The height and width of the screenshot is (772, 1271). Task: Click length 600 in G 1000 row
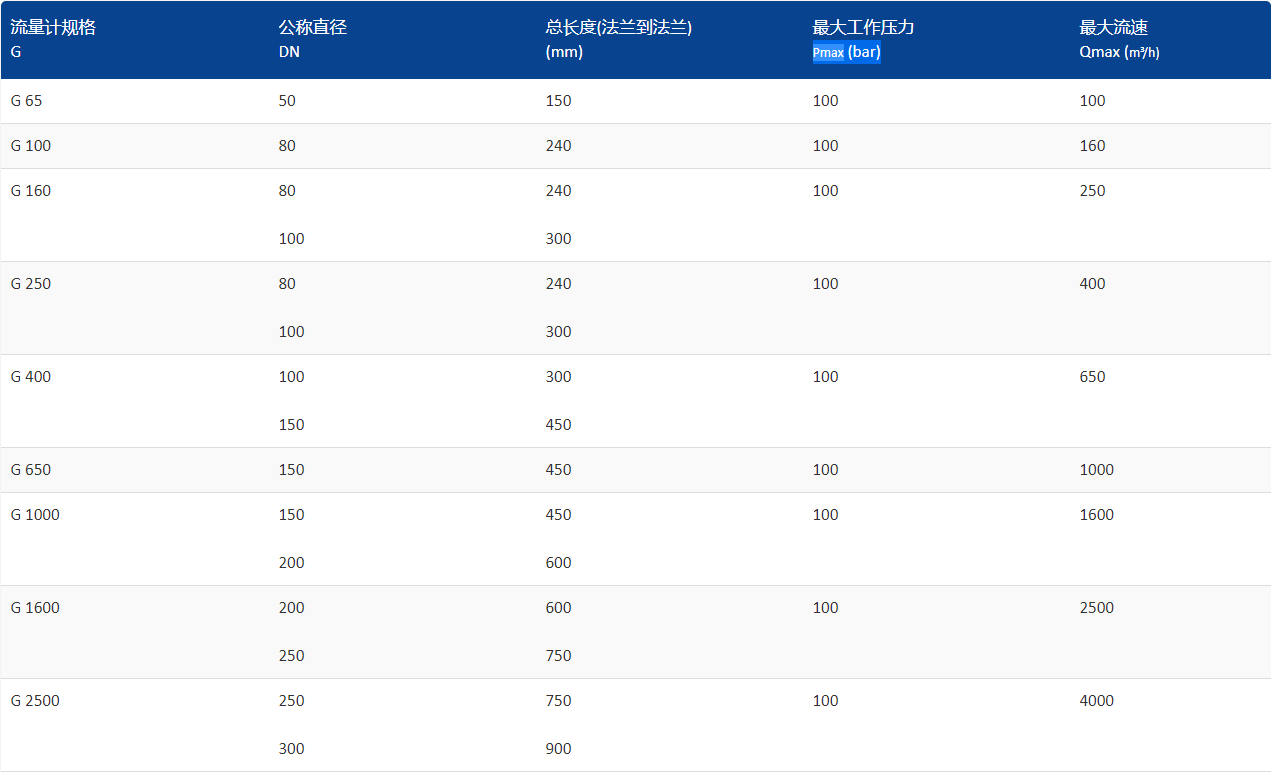[558, 563]
